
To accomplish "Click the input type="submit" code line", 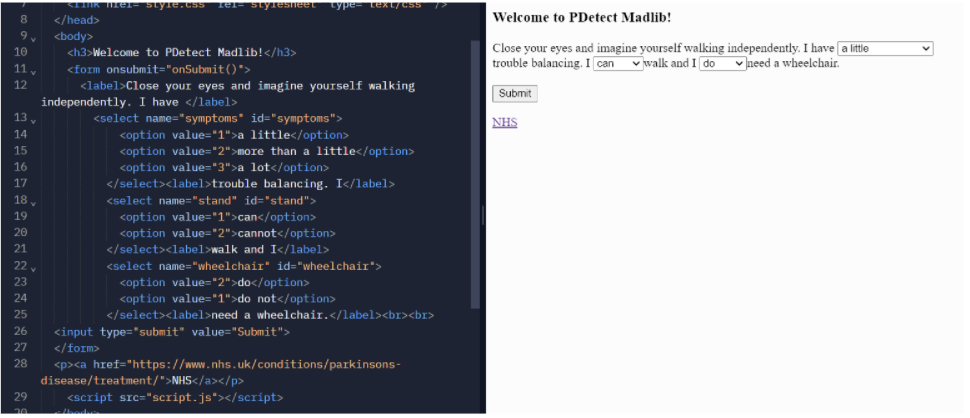I will (x=172, y=331).
